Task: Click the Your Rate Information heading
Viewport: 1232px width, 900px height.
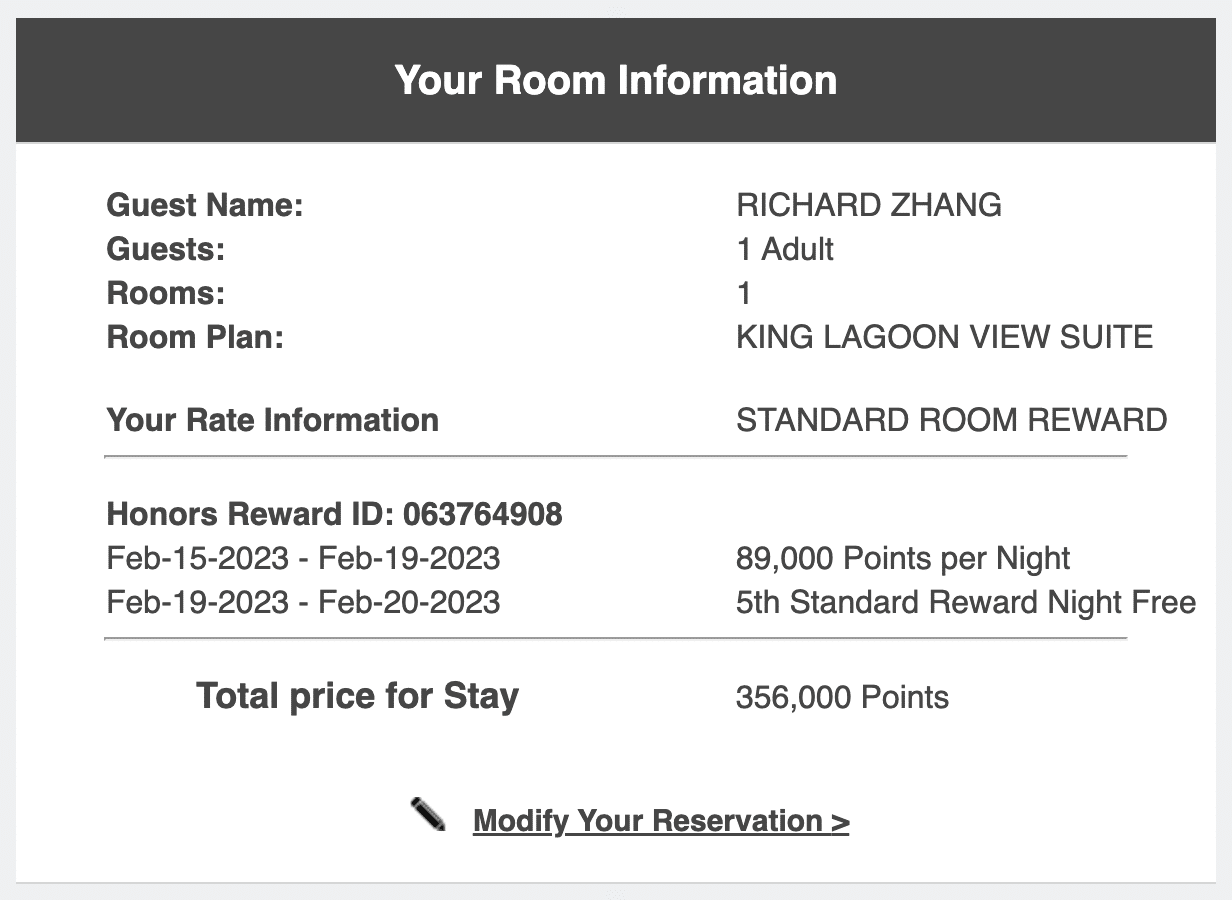Action: [x=272, y=420]
